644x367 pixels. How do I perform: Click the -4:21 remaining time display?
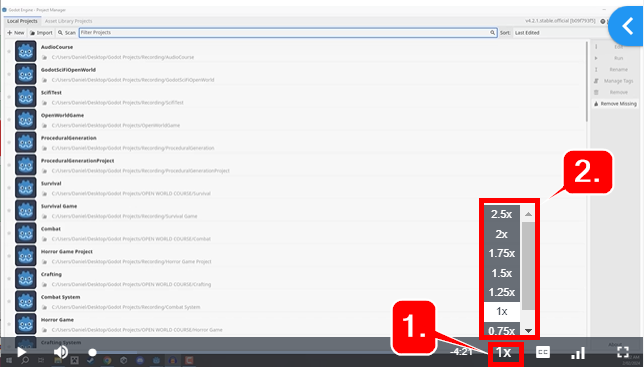coord(461,352)
